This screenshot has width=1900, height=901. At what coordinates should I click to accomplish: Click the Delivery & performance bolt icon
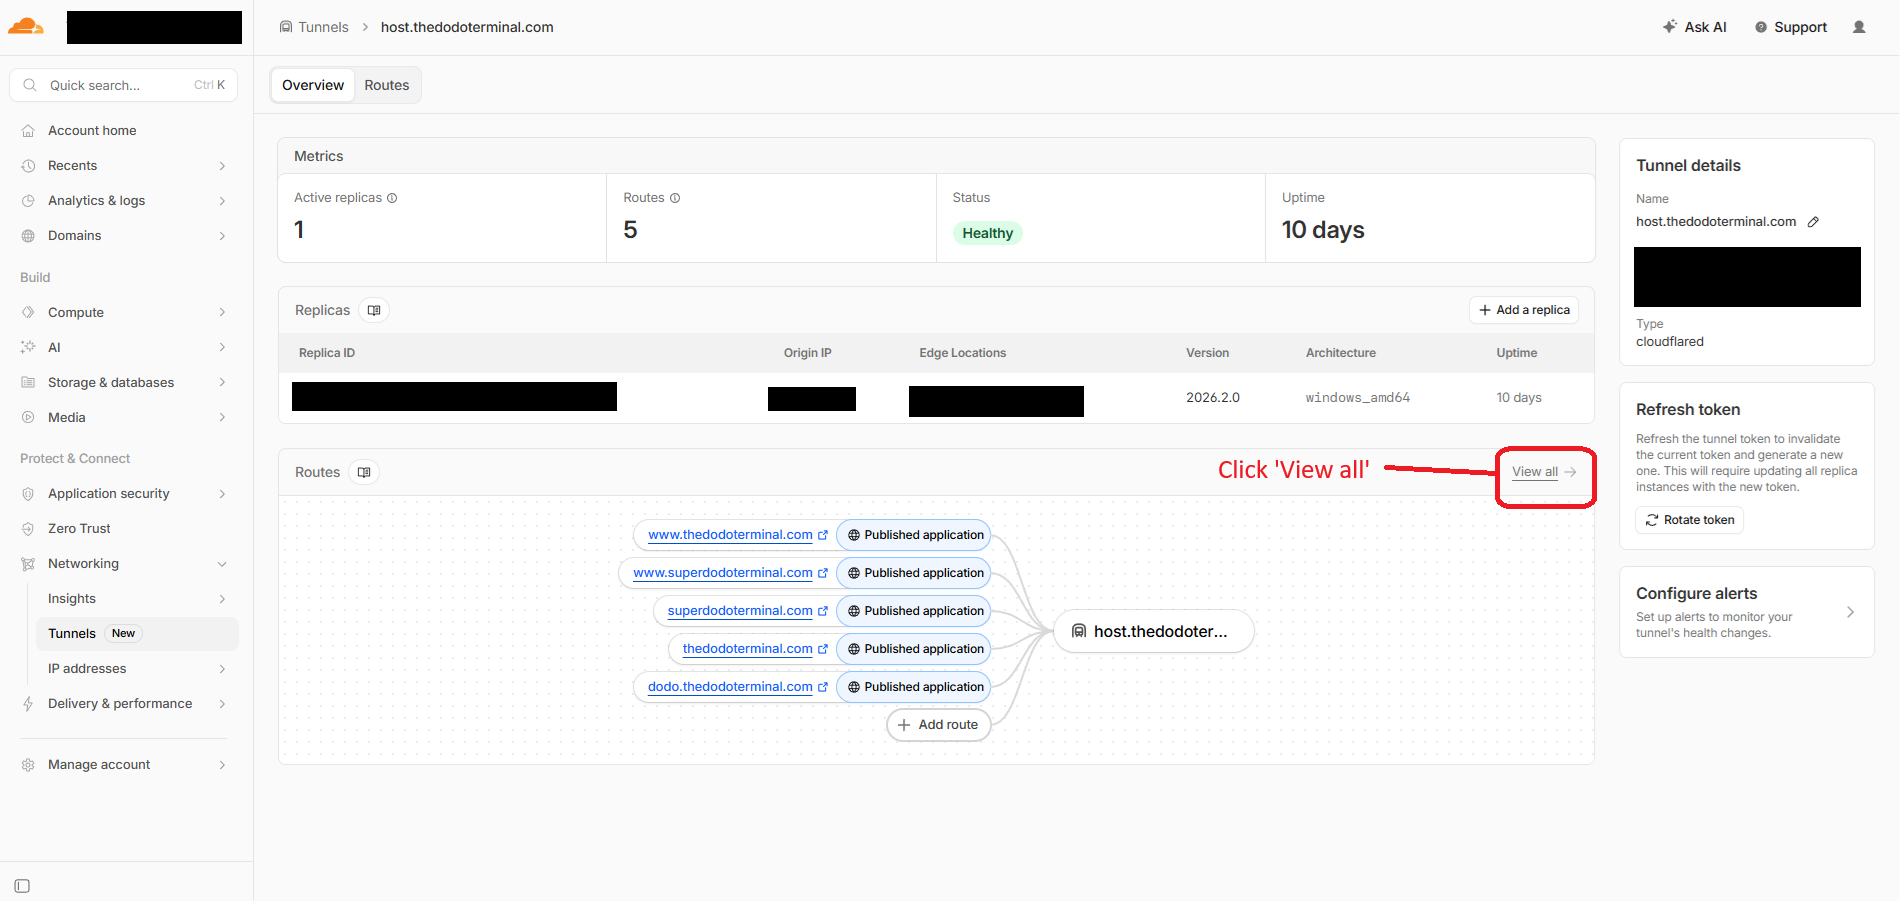pyautogui.click(x=28, y=704)
